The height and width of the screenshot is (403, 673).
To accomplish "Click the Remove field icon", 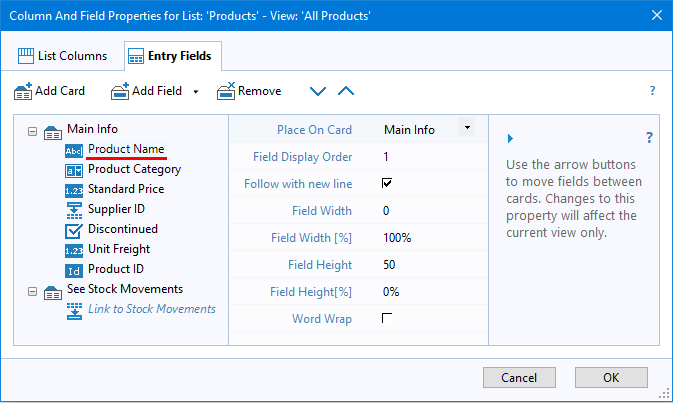I will [225, 91].
